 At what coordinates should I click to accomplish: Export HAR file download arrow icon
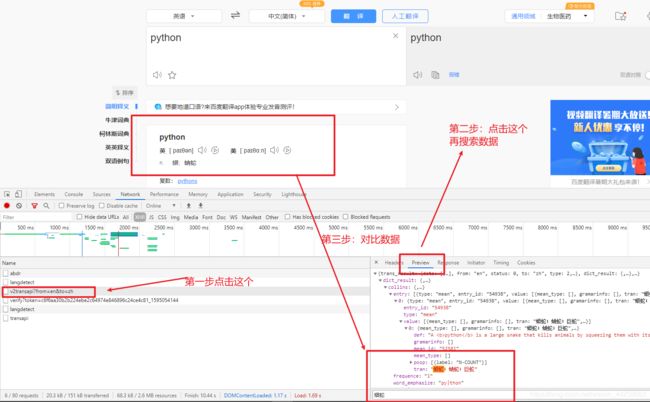click(201, 206)
